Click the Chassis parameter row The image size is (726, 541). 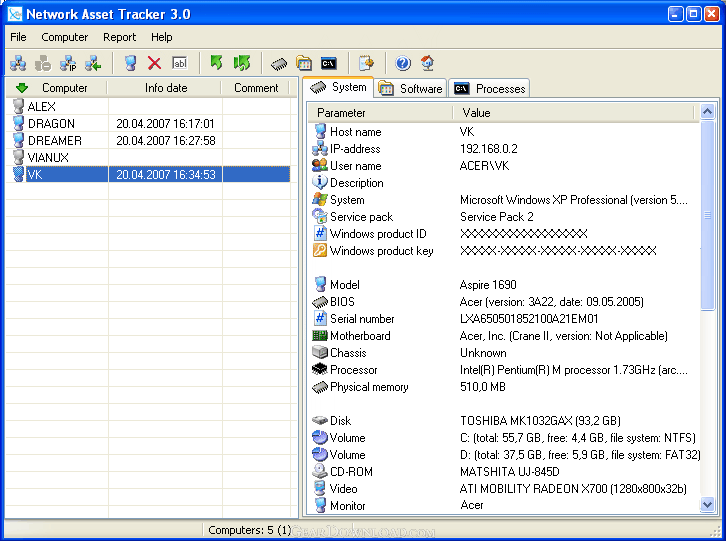click(x=505, y=353)
